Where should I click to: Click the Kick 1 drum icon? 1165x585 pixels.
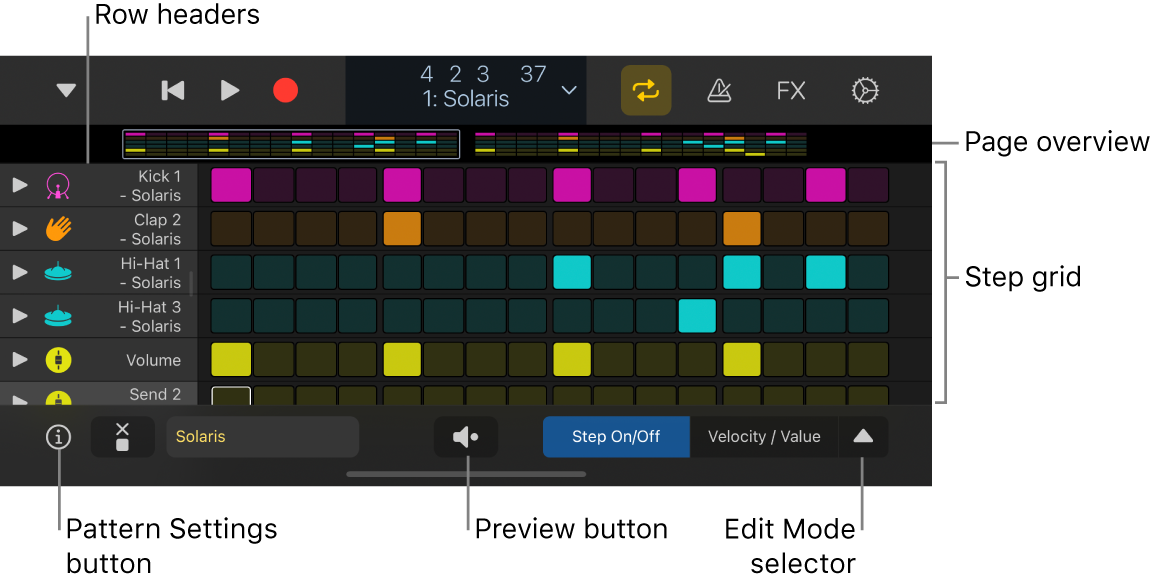pos(59,185)
